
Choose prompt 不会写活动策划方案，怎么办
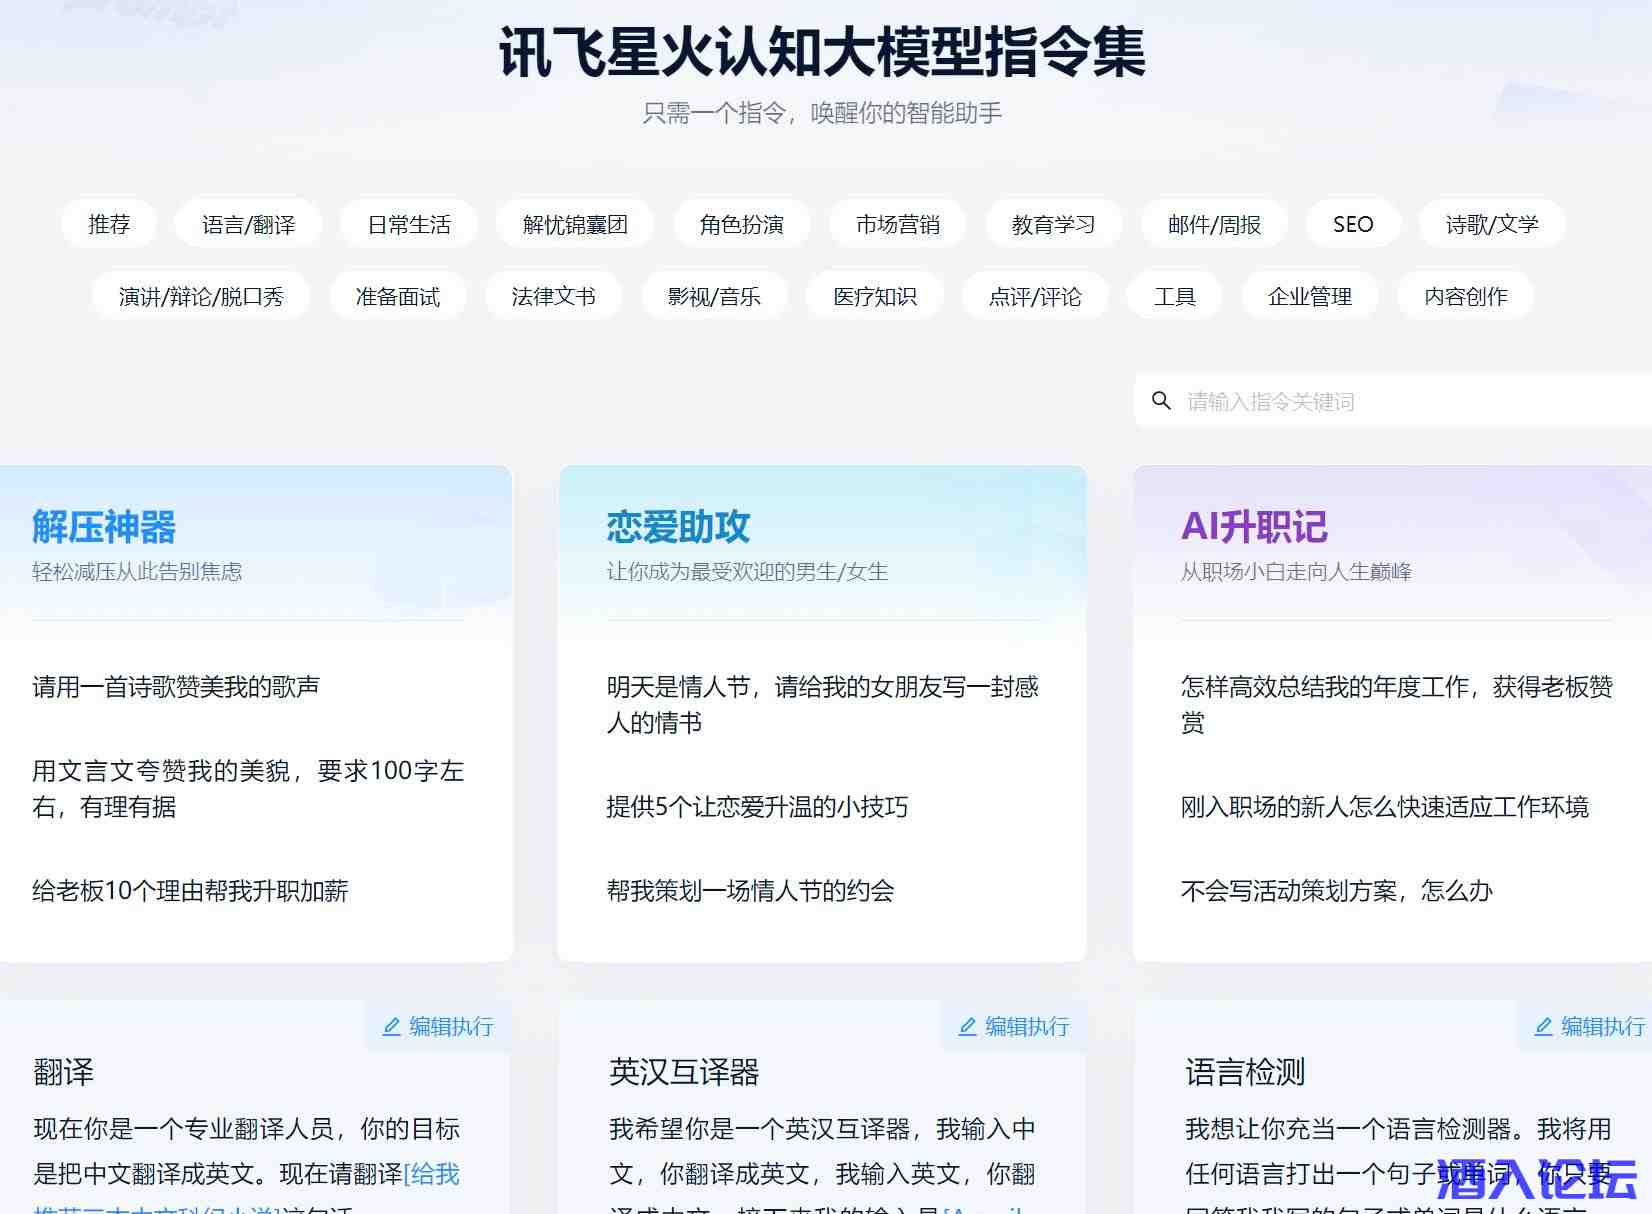pyautogui.click(x=1336, y=891)
